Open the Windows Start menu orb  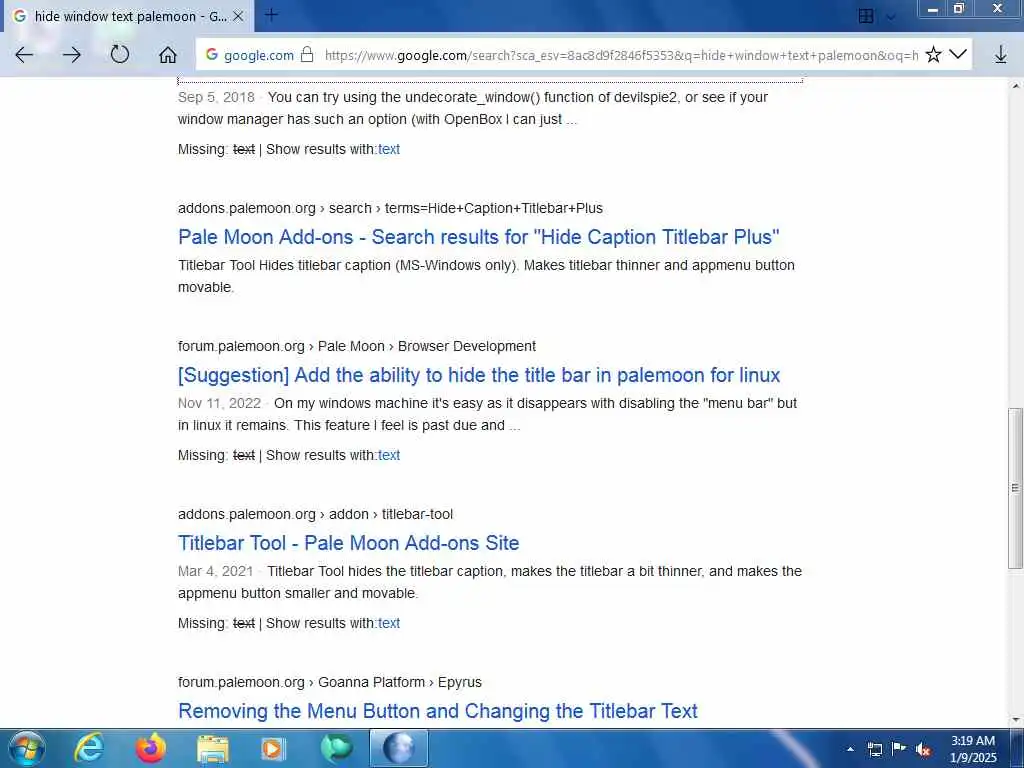click(27, 748)
